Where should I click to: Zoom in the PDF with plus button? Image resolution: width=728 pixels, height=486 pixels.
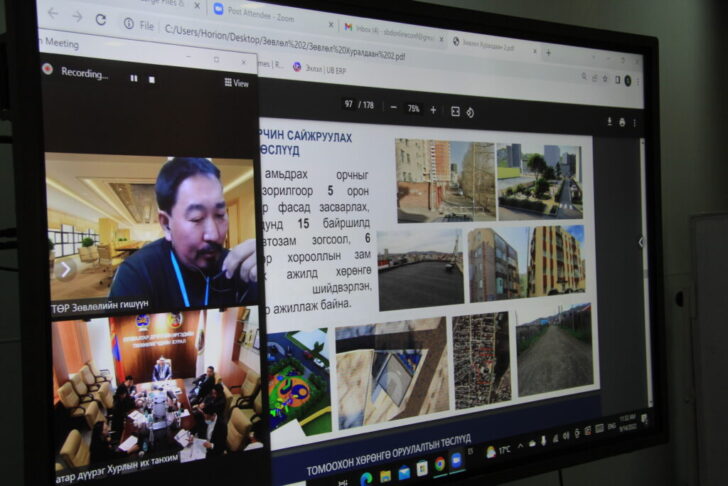coord(433,109)
